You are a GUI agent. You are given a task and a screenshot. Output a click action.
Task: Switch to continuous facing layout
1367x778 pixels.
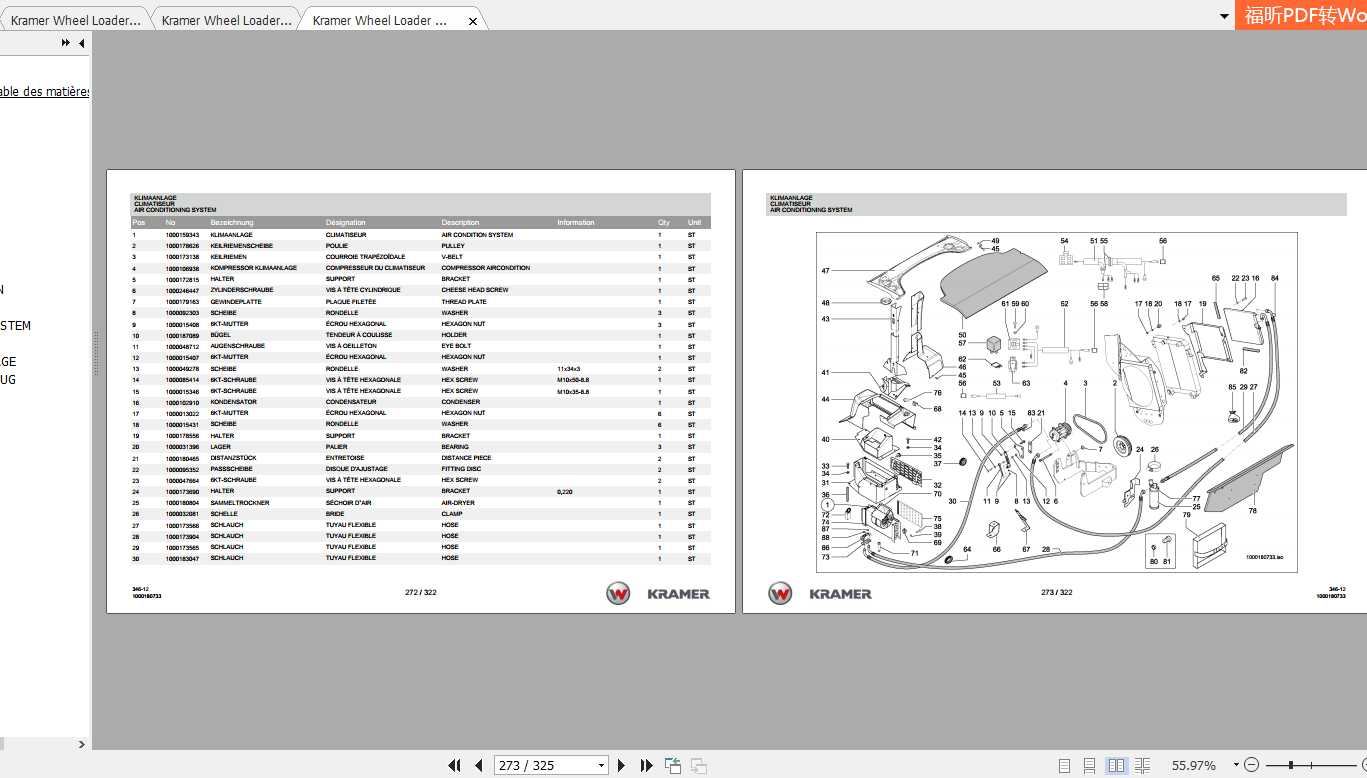click(x=1142, y=766)
